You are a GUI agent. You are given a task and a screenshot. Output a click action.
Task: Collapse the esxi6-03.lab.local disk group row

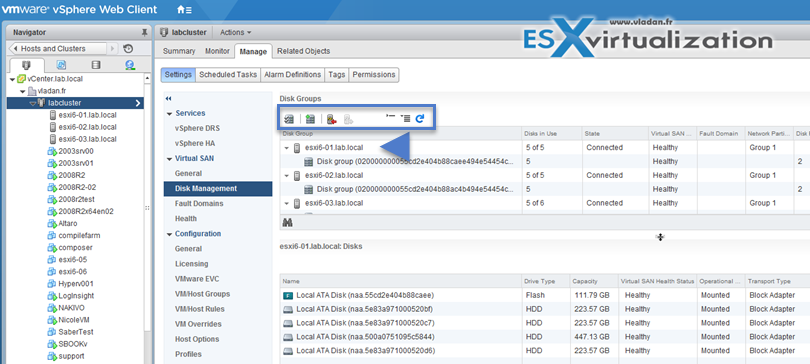pyautogui.click(x=286, y=203)
